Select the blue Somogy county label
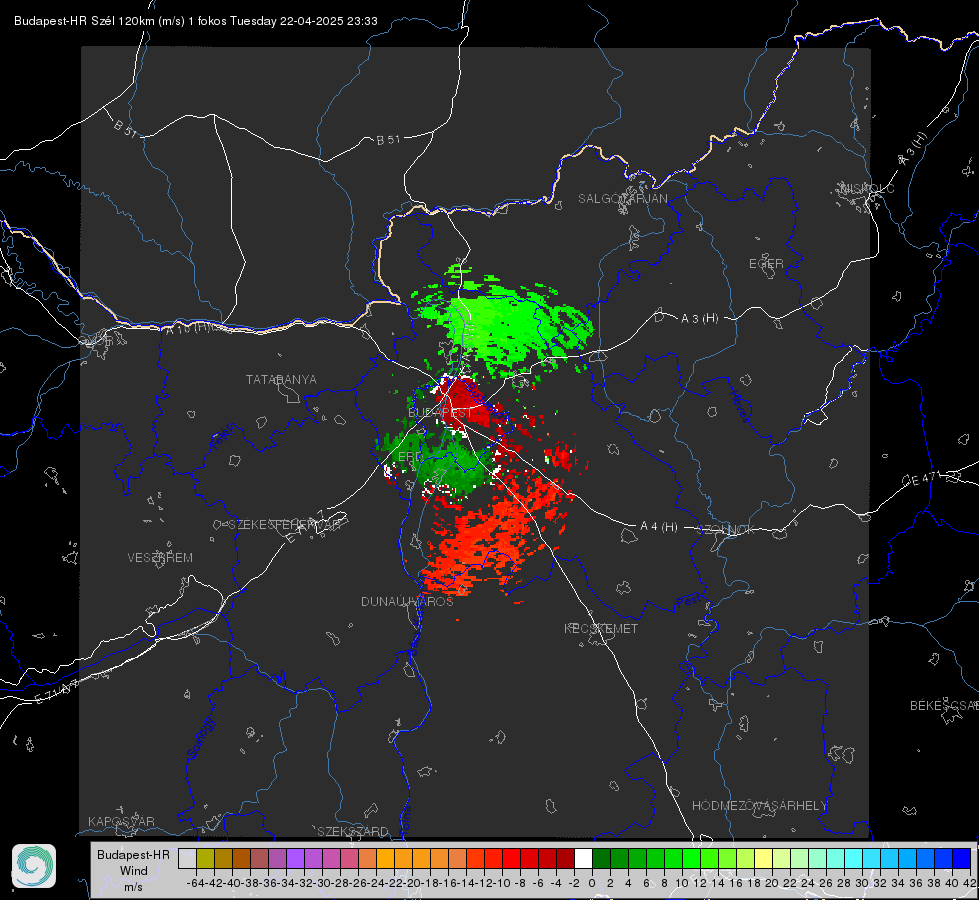The height and width of the screenshot is (900, 979). point(201,738)
